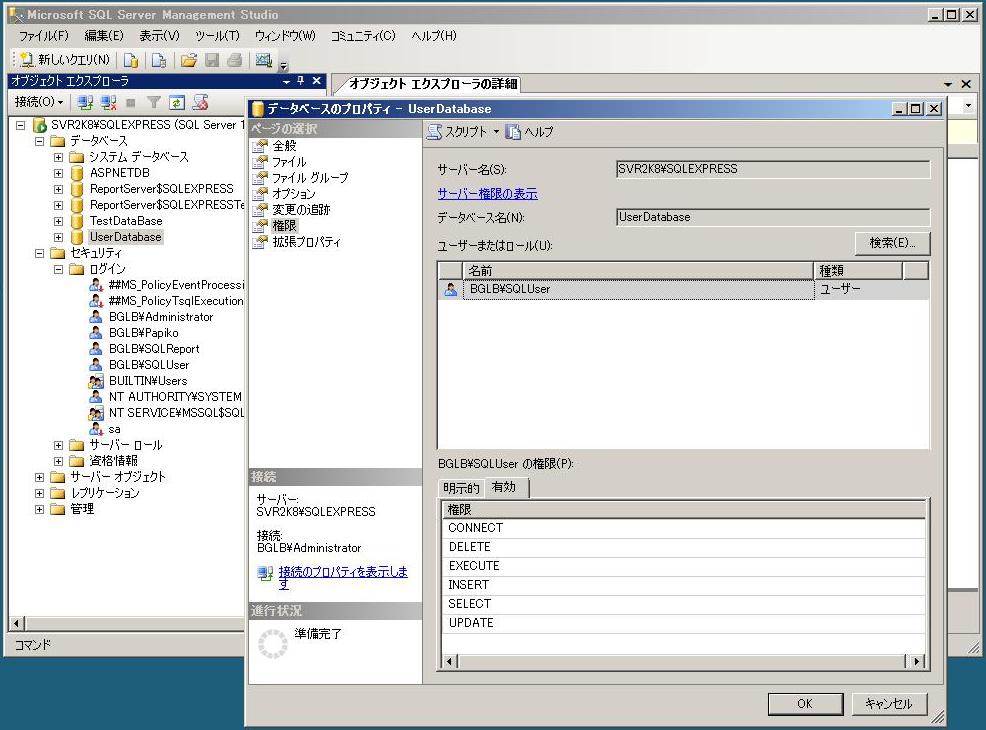Screen dimensions: 986x730
Task: Click the 新しいクエリ toolbar button
Action: 65,60
